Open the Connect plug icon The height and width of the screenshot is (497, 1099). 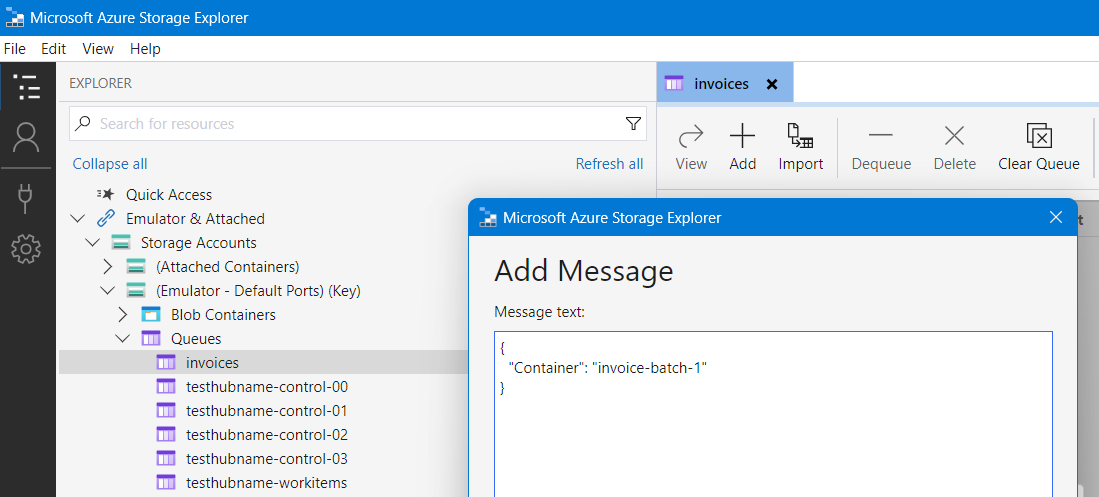26,198
